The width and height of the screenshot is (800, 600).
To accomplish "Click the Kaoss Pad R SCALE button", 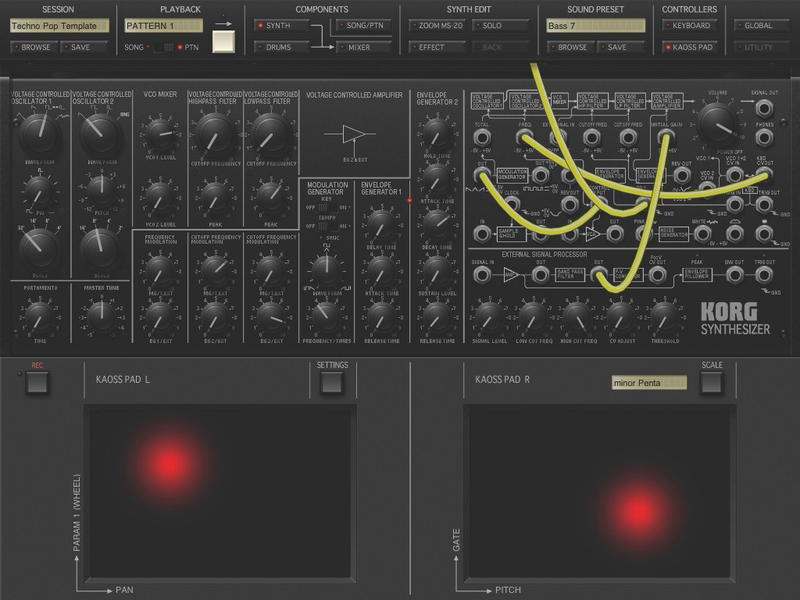I will tap(711, 383).
